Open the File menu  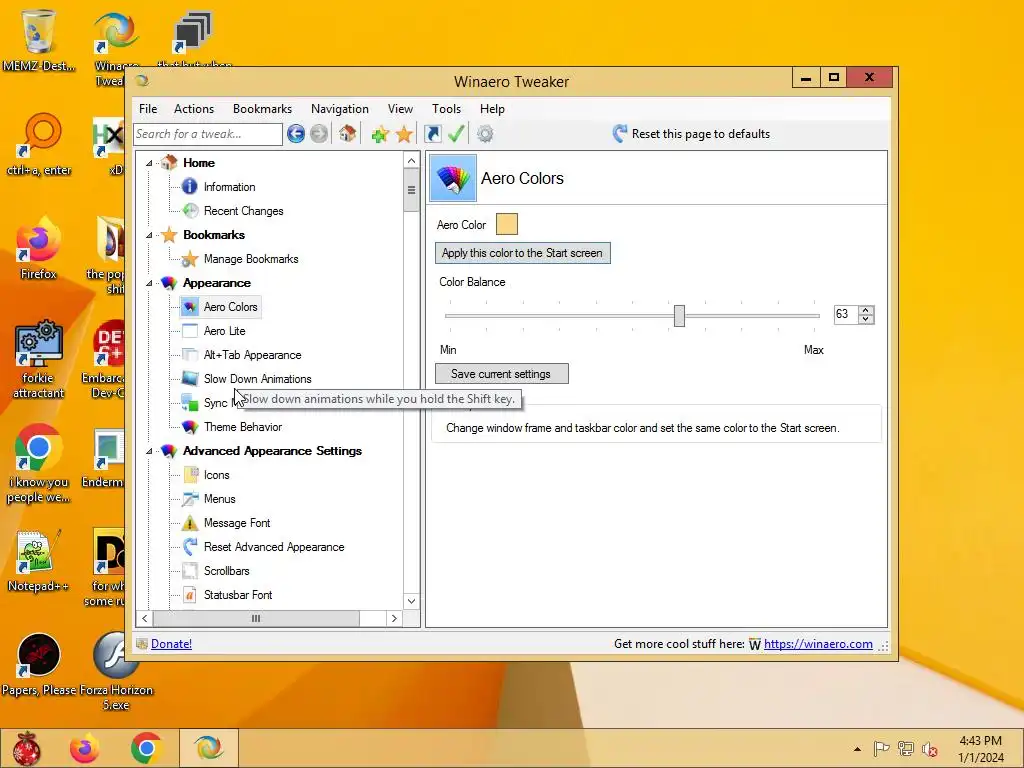148,109
